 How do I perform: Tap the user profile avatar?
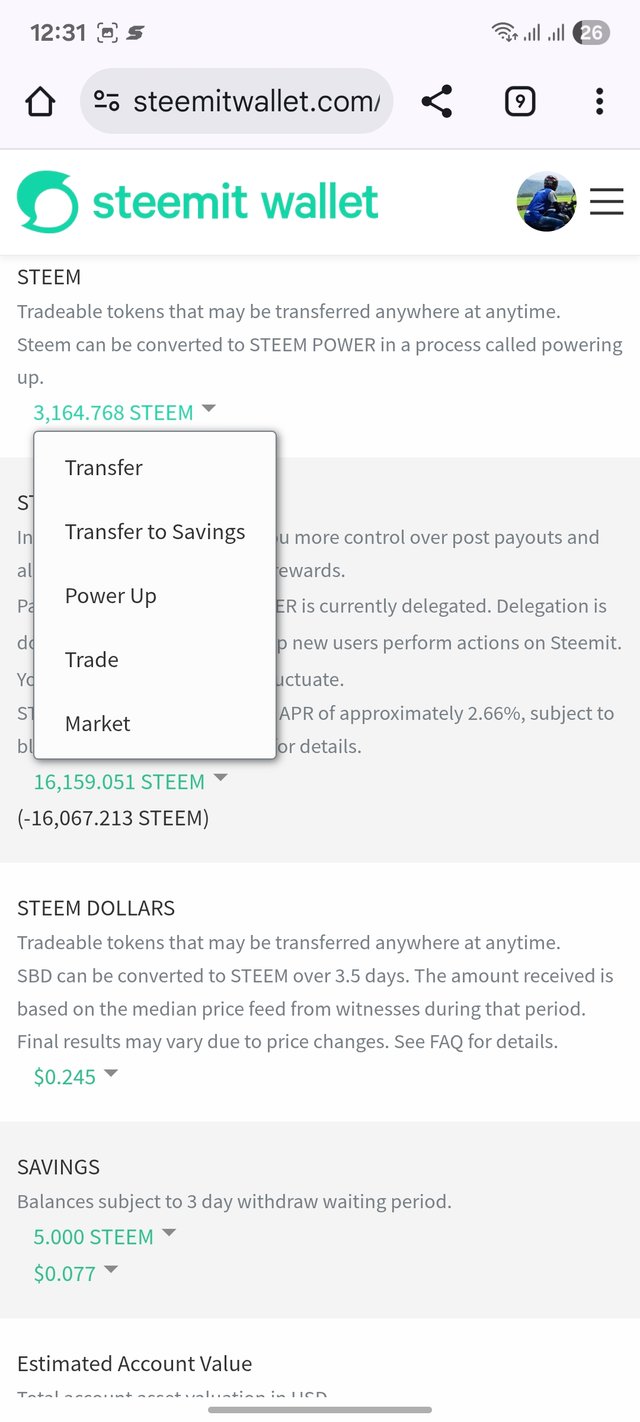pyautogui.click(x=546, y=202)
